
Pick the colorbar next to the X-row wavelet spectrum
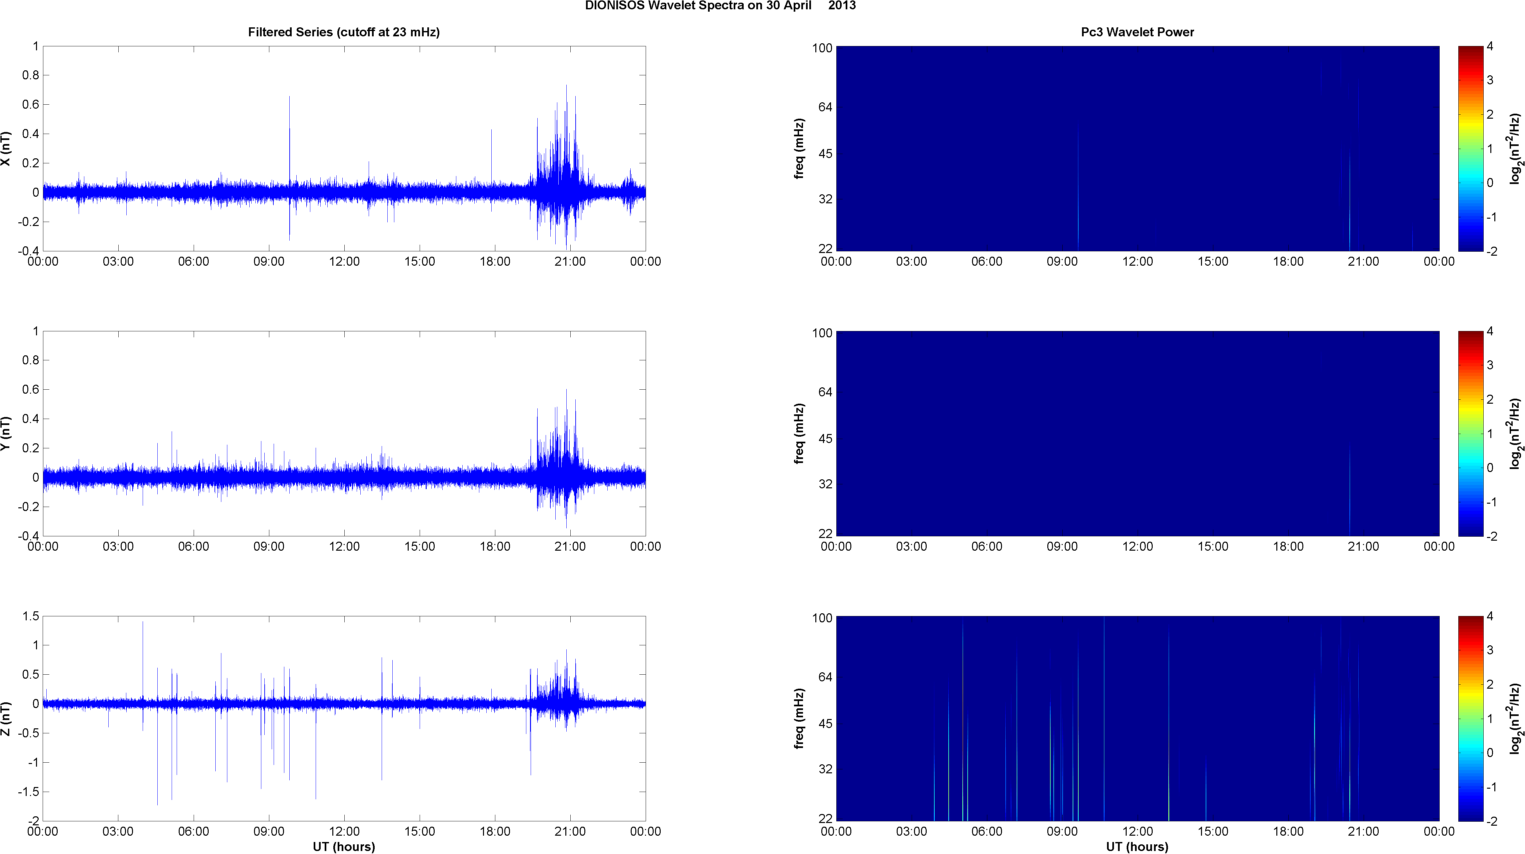pyautogui.click(x=1470, y=148)
